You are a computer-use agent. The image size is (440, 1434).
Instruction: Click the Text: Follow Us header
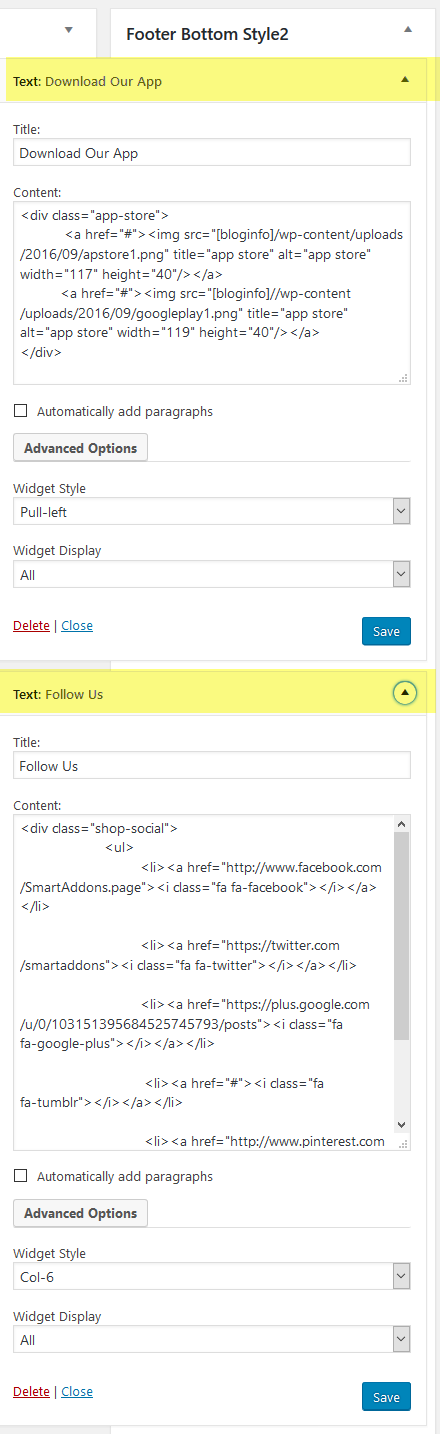(x=58, y=694)
